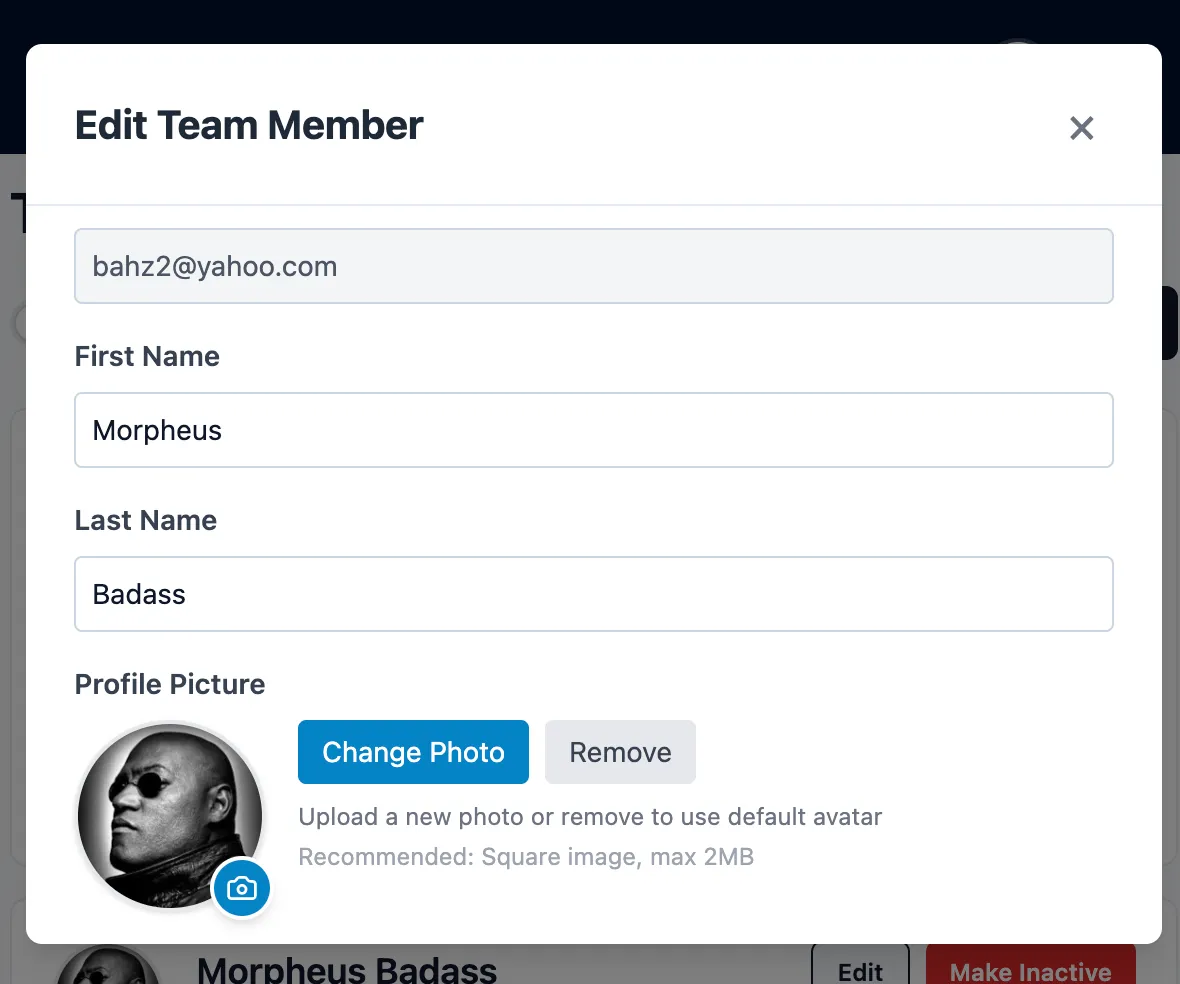Viewport: 1180px width, 984px height.
Task: Remove the current profile picture
Action: tap(620, 752)
